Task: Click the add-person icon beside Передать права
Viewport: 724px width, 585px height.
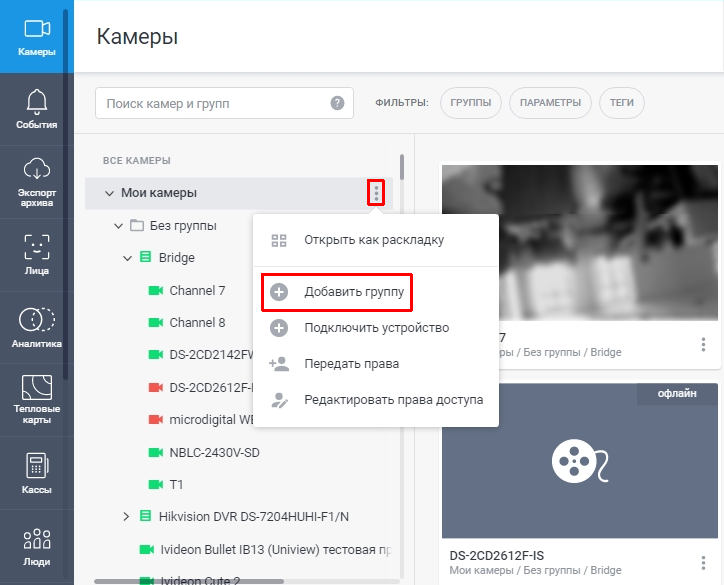Action: tap(279, 364)
